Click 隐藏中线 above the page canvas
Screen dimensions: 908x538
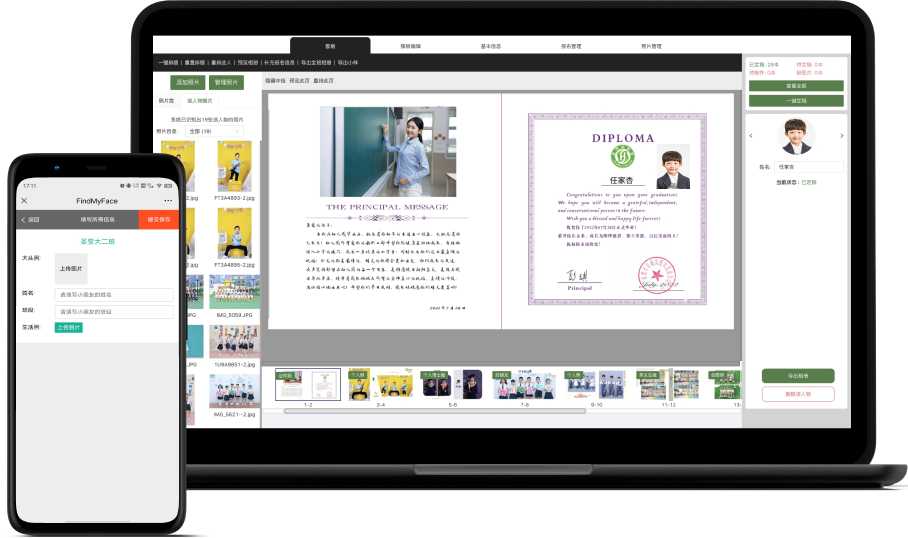pos(276,80)
